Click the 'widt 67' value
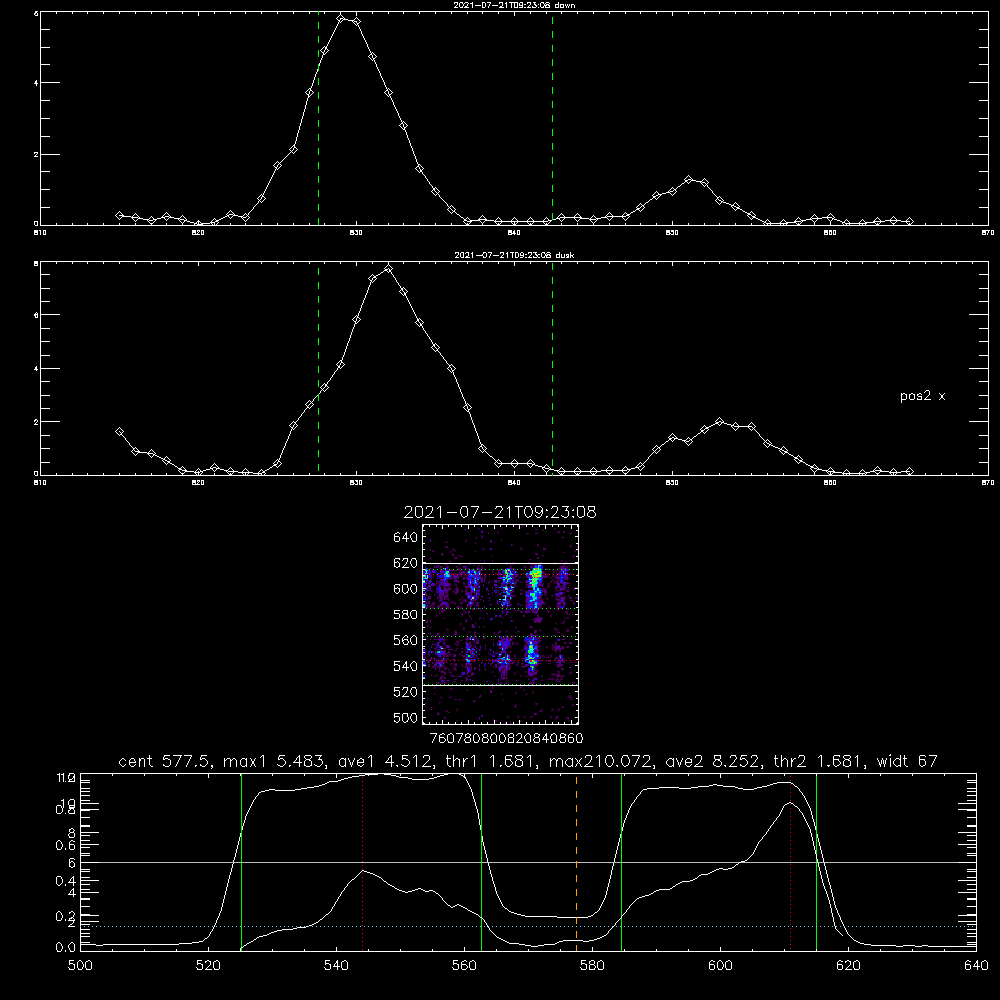Image resolution: width=1000 pixels, height=1000 pixels. [908, 761]
